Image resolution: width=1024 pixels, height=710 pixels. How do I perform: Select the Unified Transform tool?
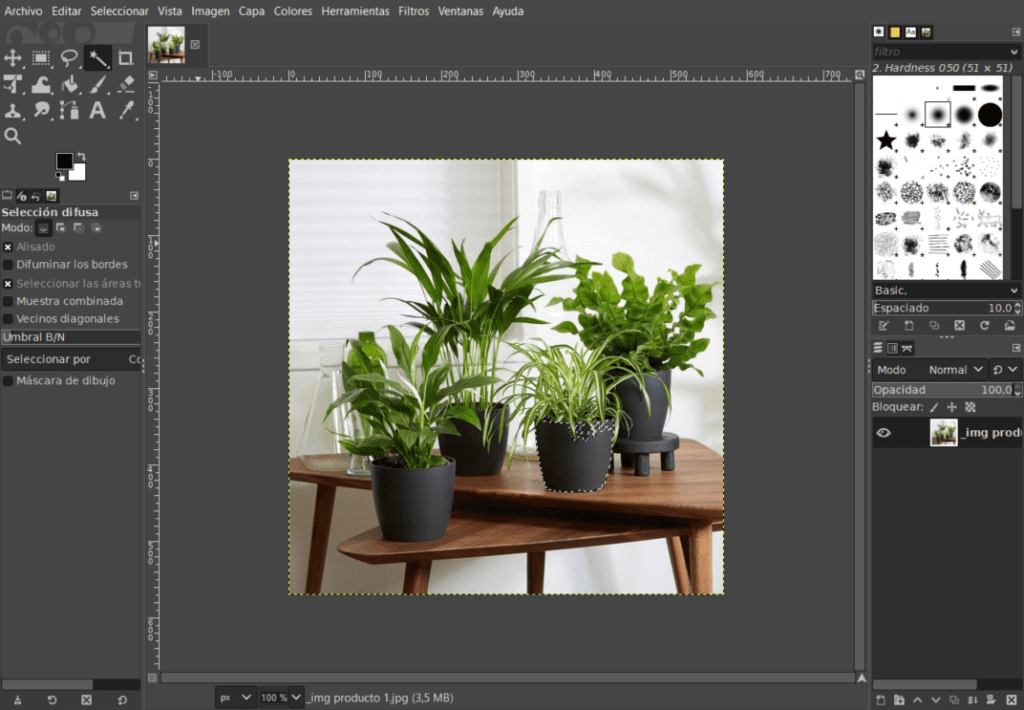[x=12, y=84]
